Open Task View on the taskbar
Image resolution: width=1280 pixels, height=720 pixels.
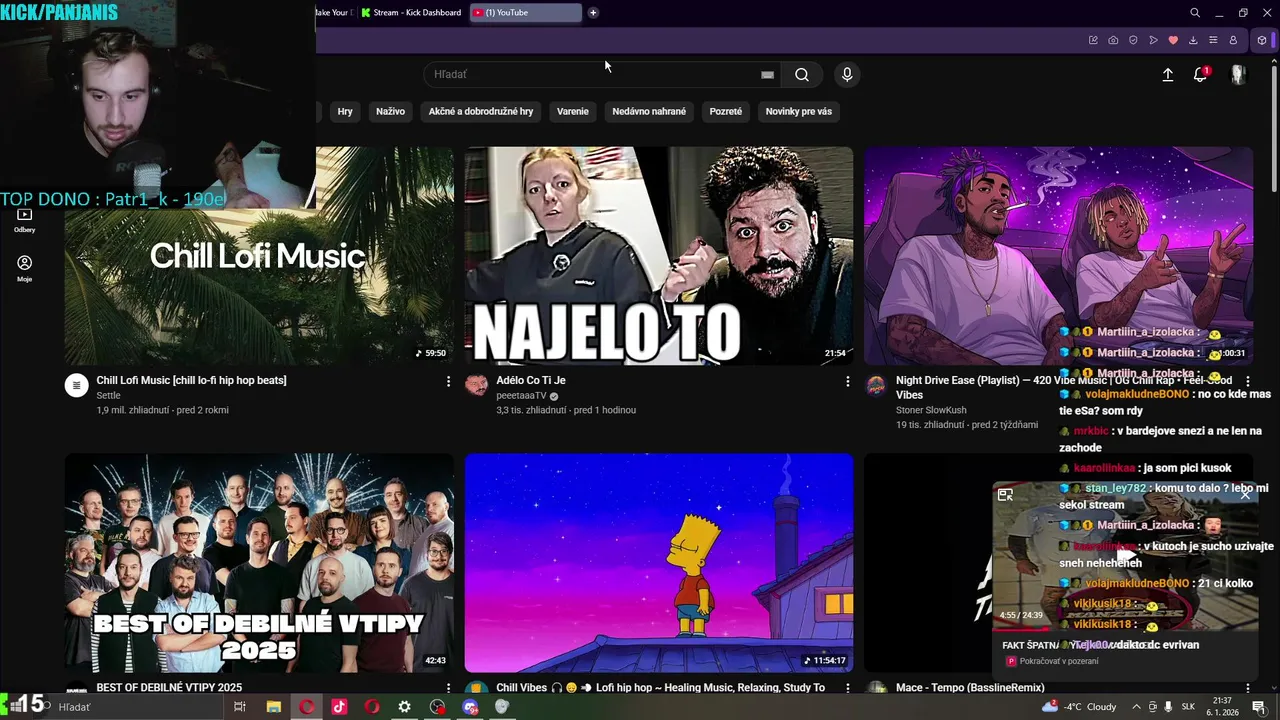[240, 707]
